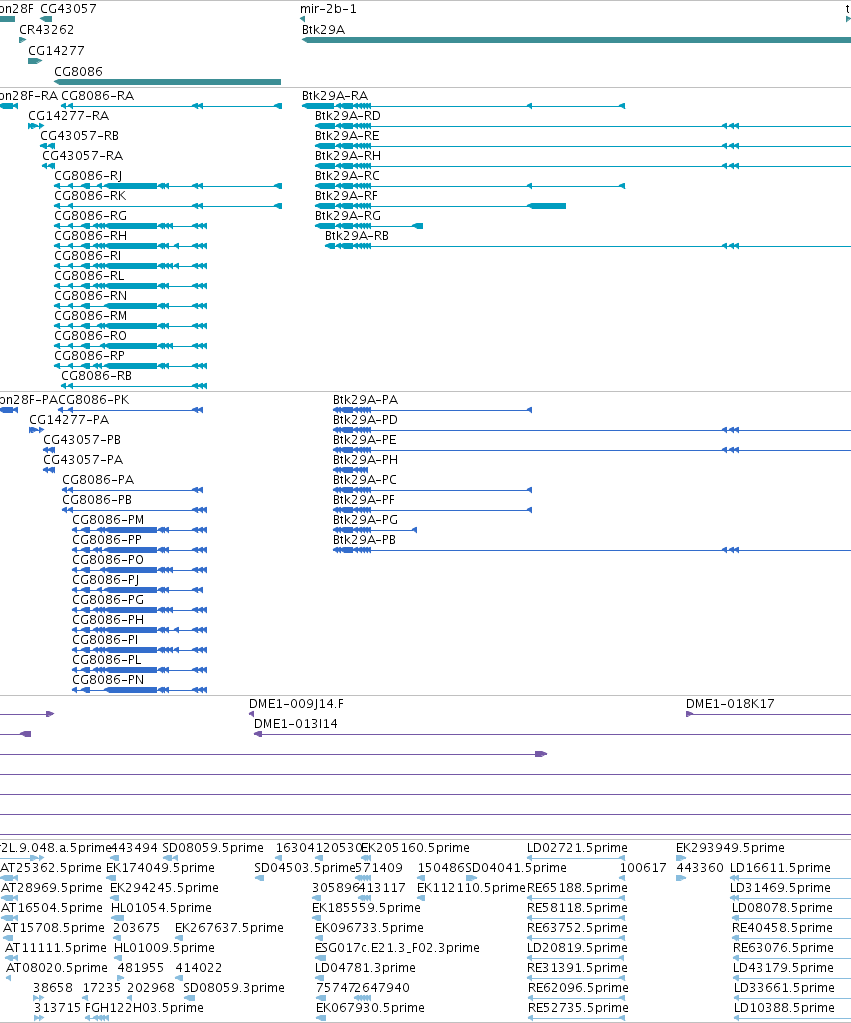Screen dimensions: 851x1023
Task: Select EST HL01054.5prime
Action: pyautogui.click(x=161, y=908)
